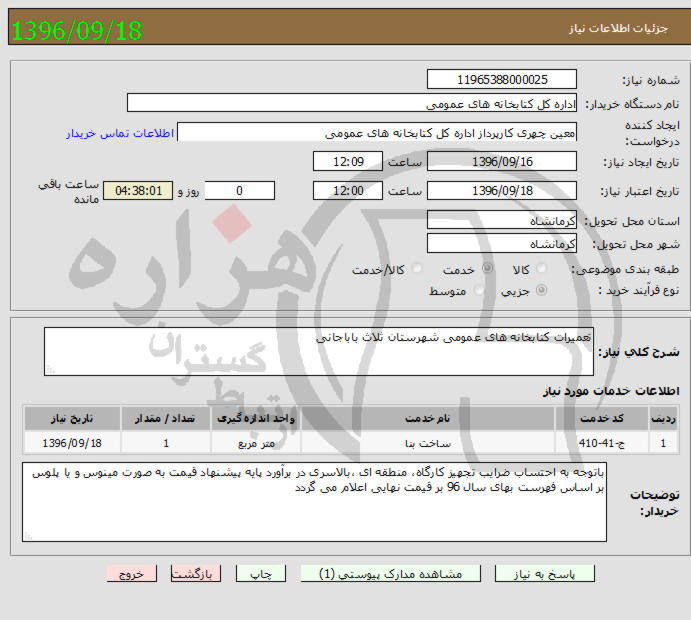Choose the متوسط purchase process option
This screenshot has width=691, height=620.
pos(479,290)
